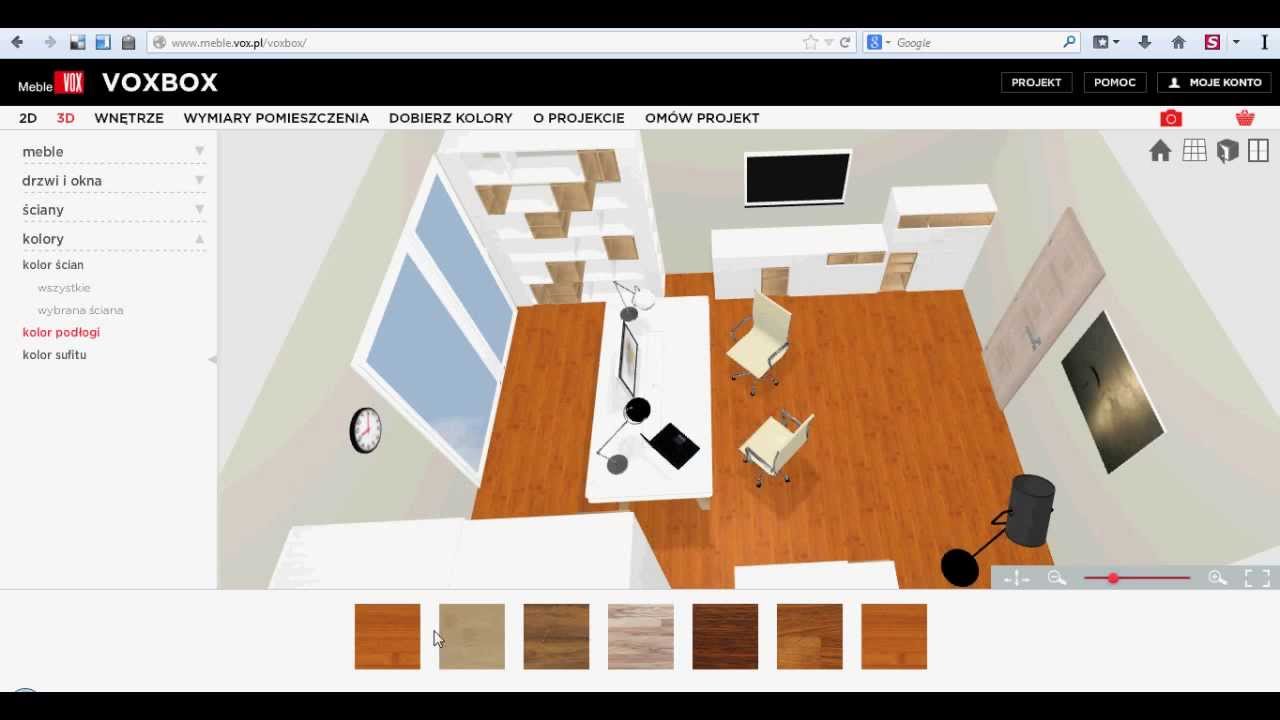The width and height of the screenshot is (1280, 720).
Task: Open MOJE KONTO
Action: point(1214,82)
